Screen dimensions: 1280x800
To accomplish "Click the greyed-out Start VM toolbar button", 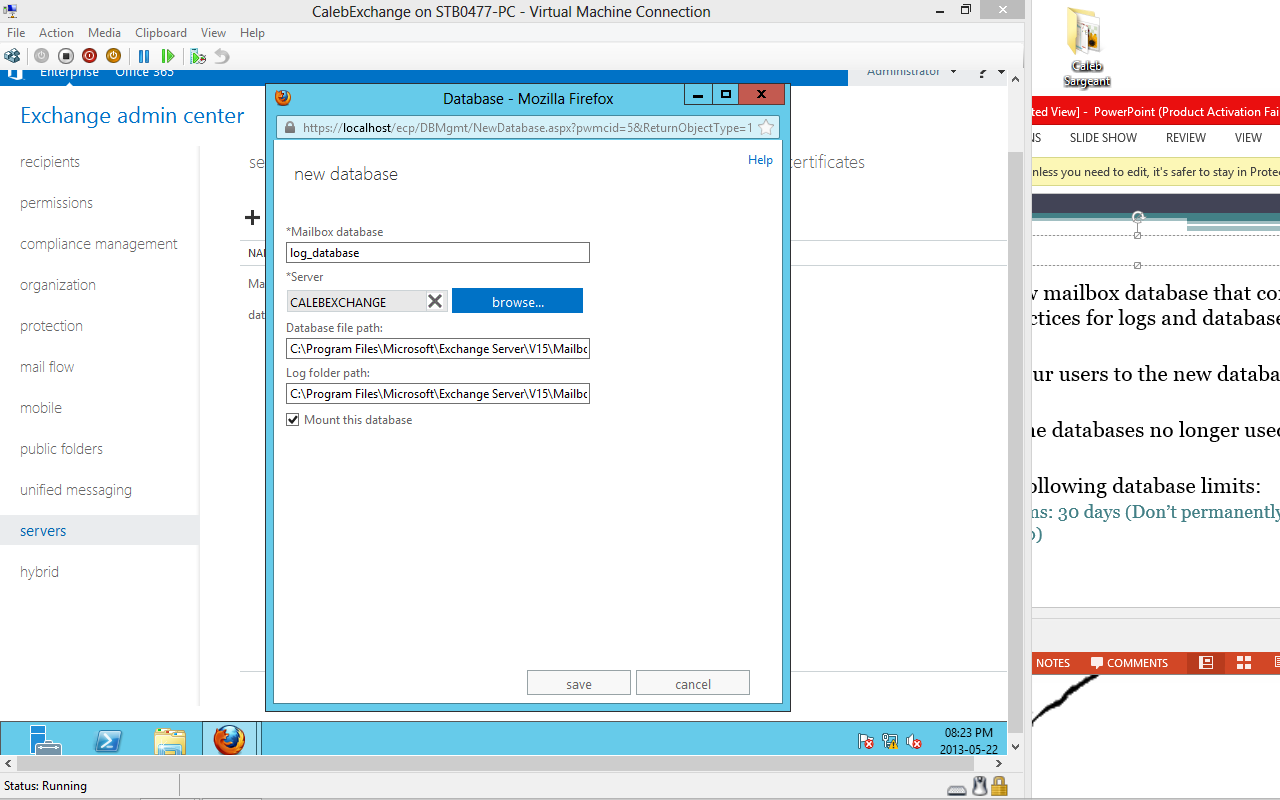I will pyautogui.click(x=41, y=56).
